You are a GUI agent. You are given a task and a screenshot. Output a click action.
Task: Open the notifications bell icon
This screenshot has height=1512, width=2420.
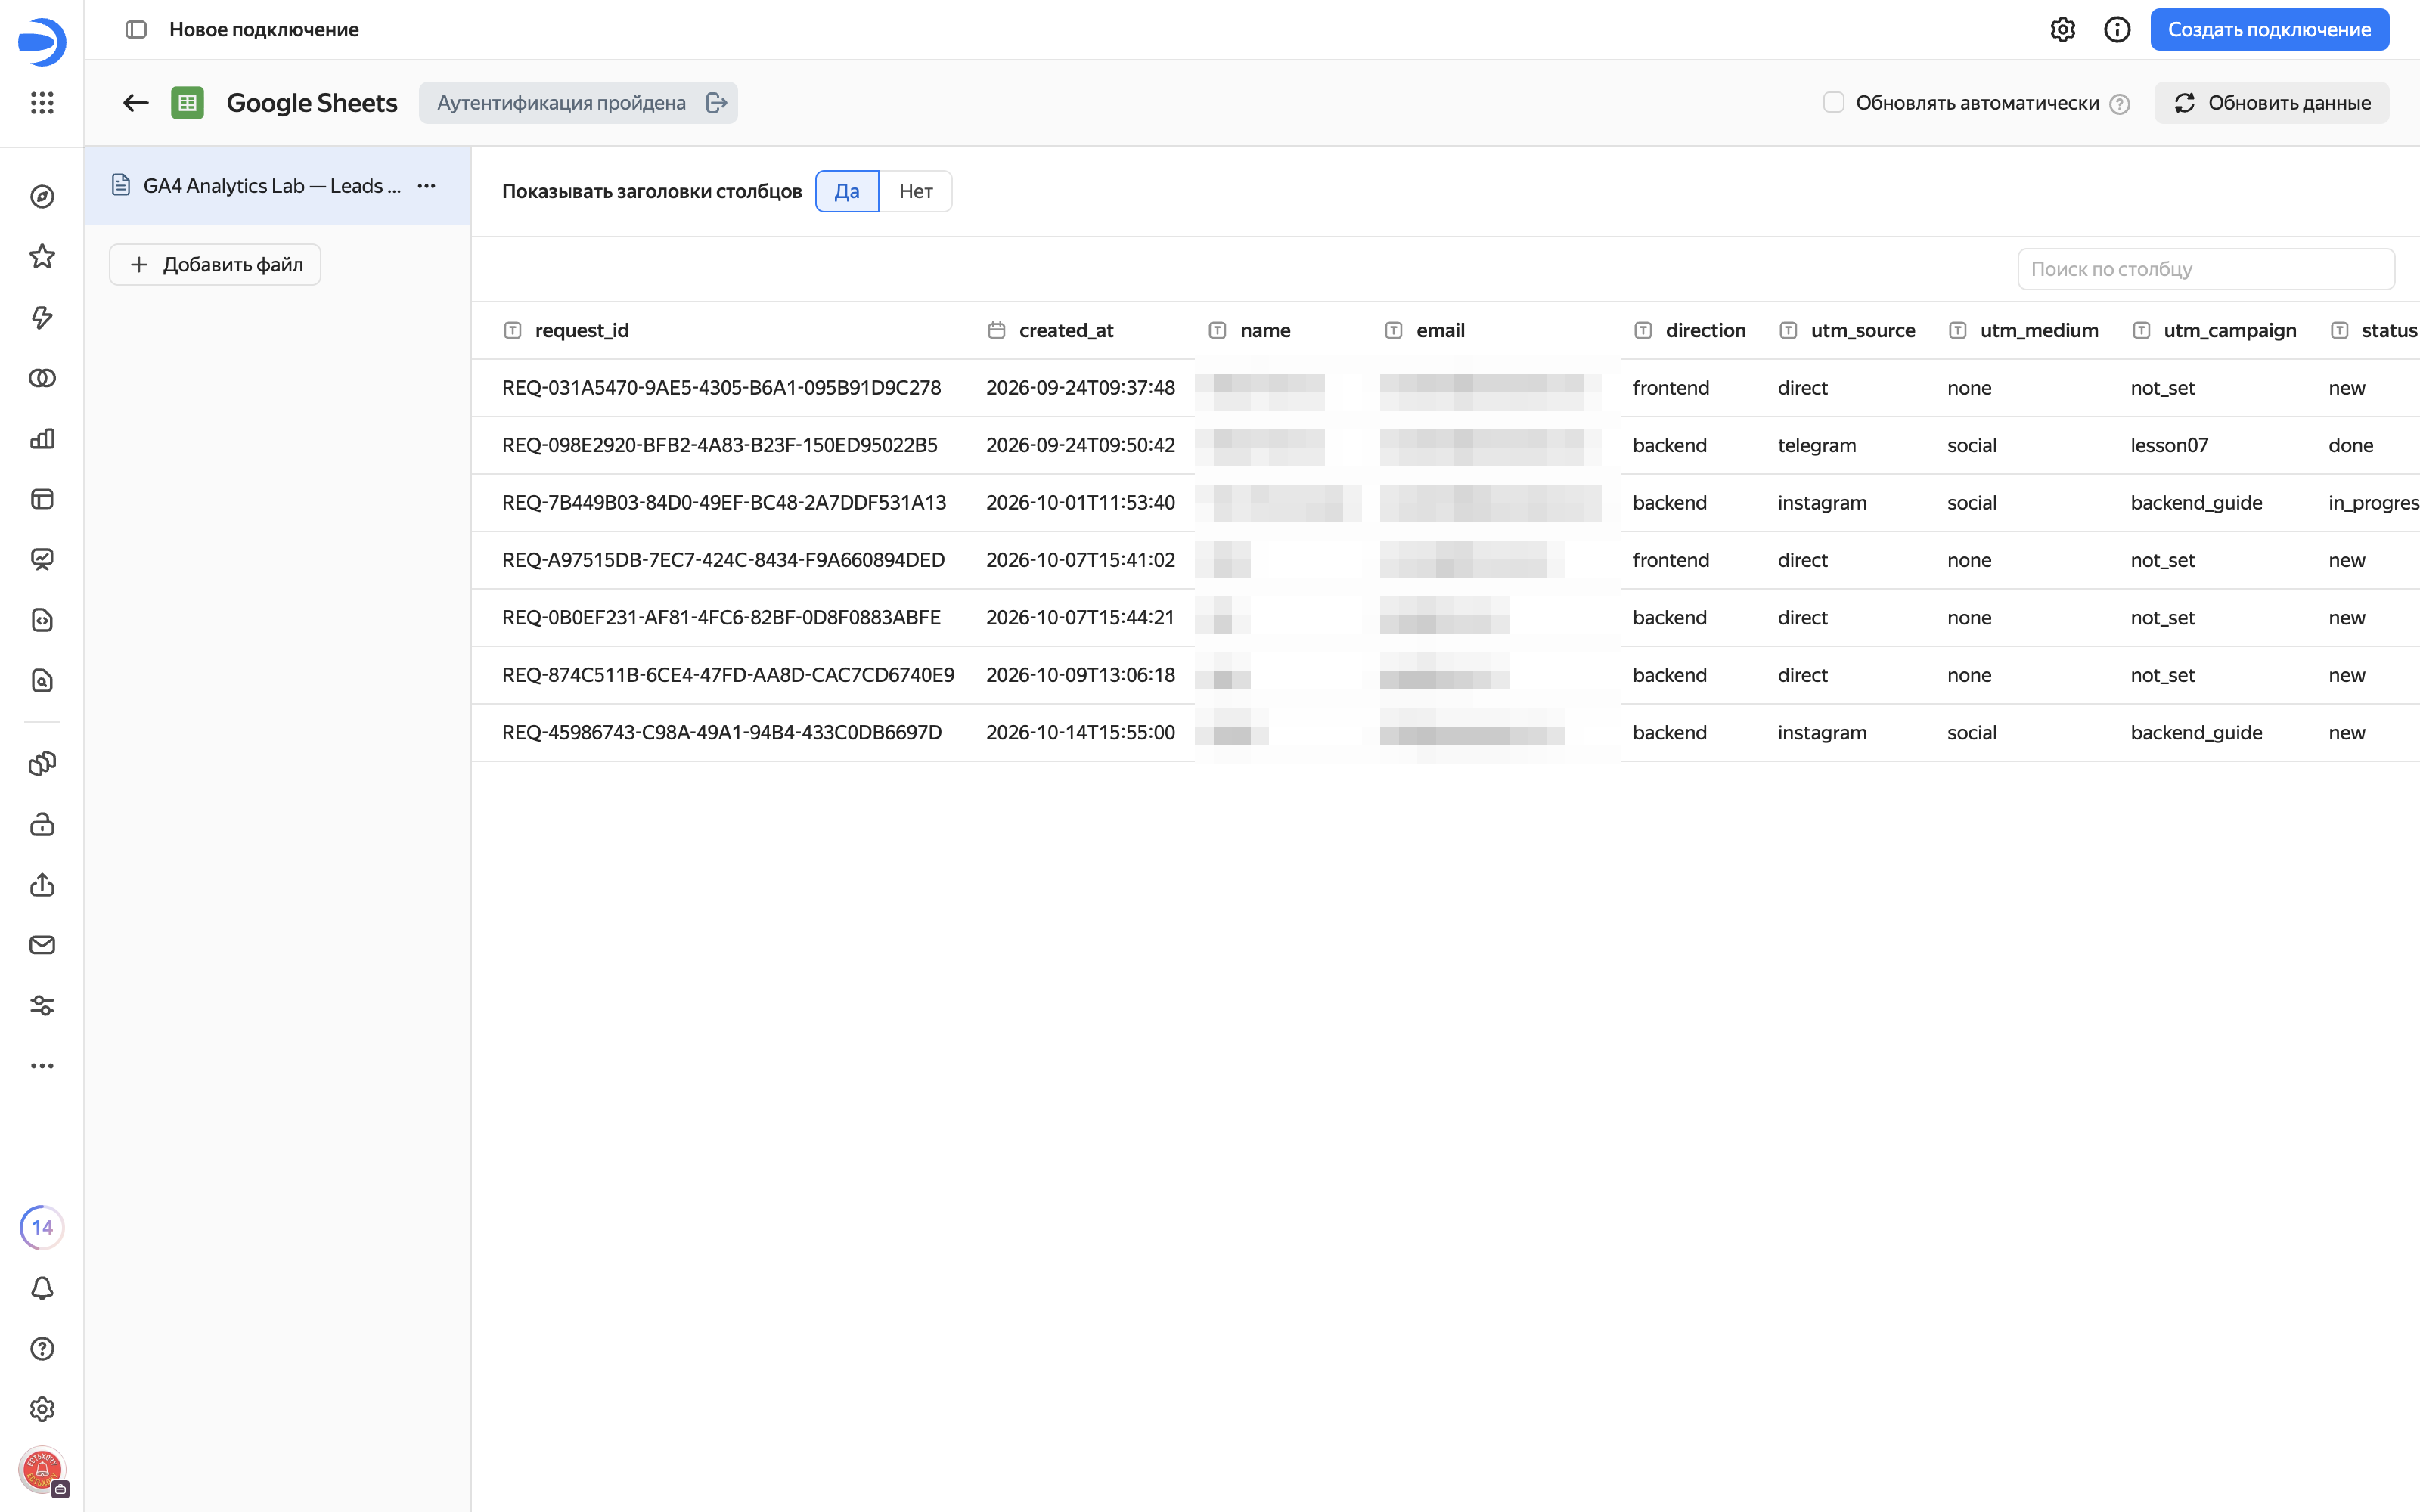tap(42, 1288)
